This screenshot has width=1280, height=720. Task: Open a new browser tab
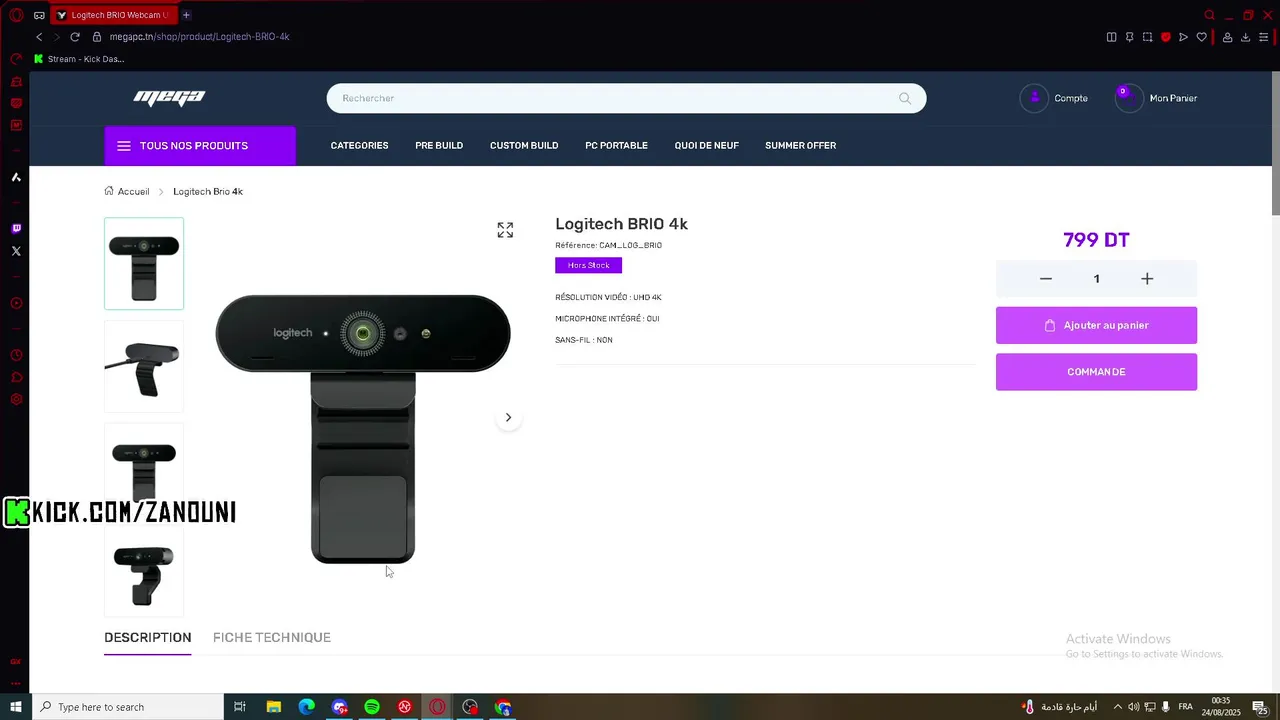pos(186,15)
